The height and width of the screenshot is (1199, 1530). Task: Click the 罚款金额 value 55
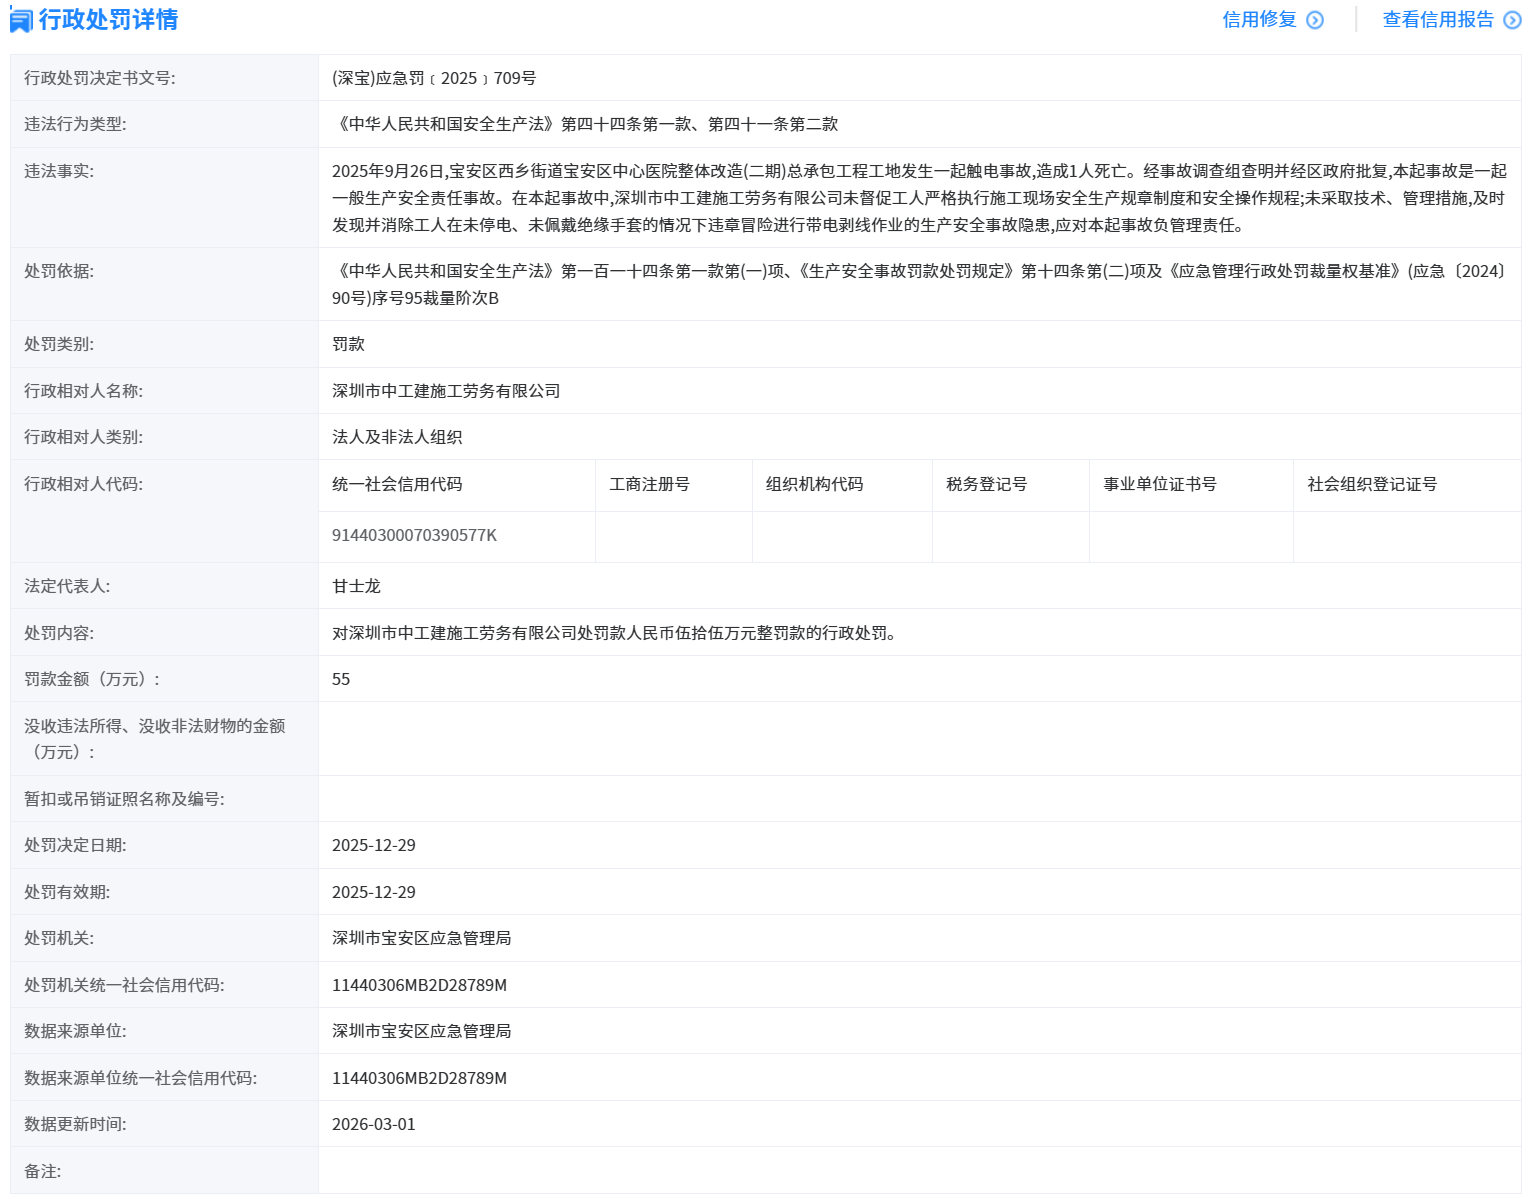[x=341, y=679]
